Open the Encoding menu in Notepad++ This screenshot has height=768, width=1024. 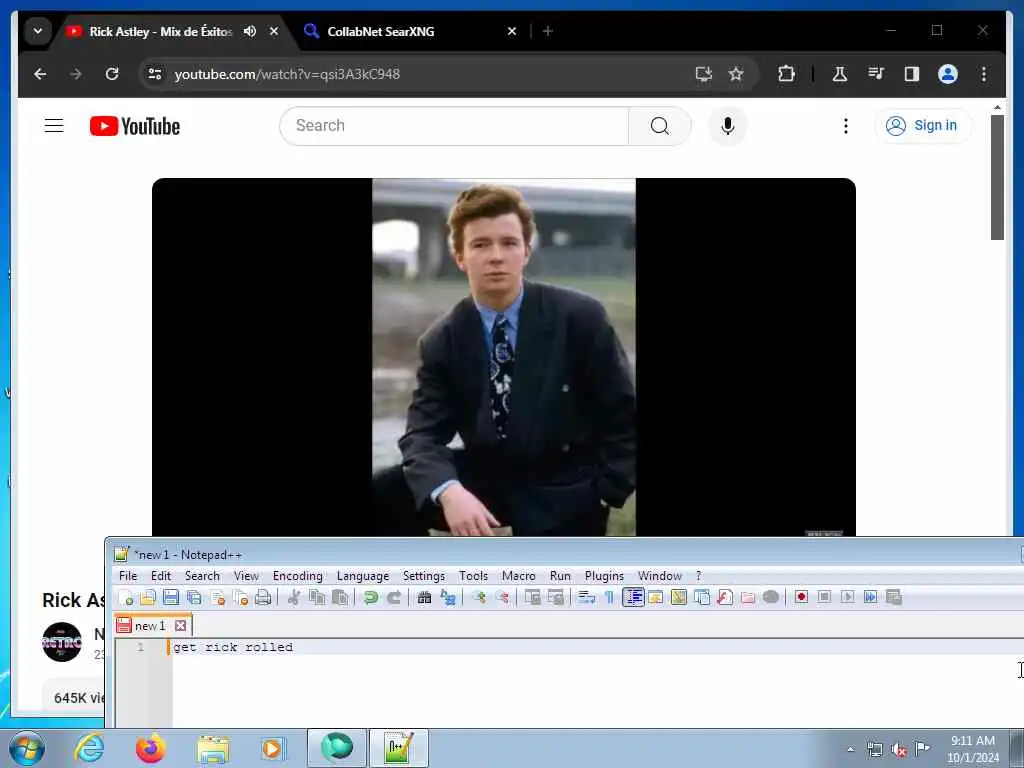pyautogui.click(x=298, y=575)
